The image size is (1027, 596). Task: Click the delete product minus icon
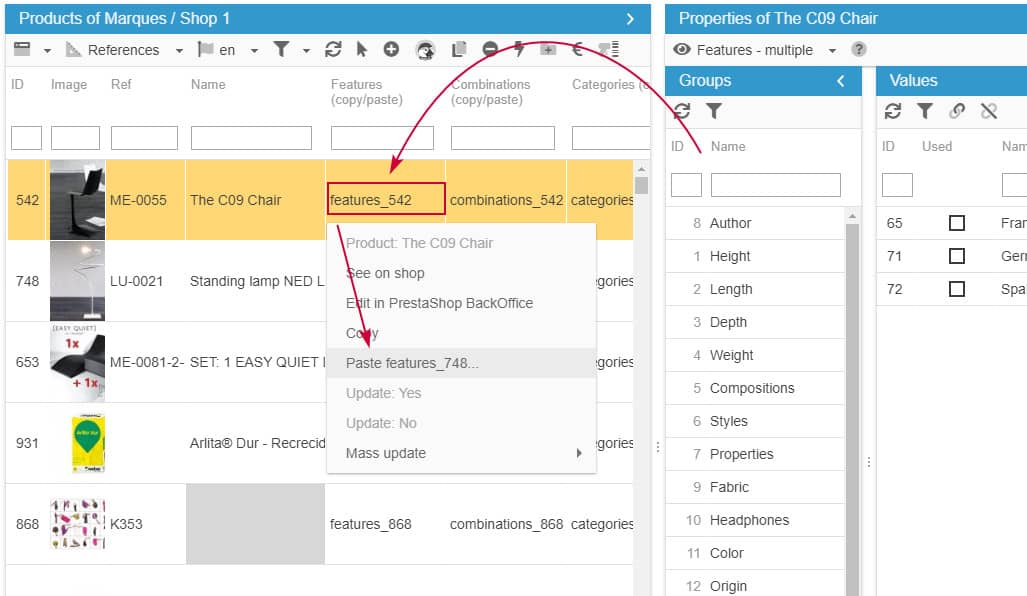click(490, 50)
